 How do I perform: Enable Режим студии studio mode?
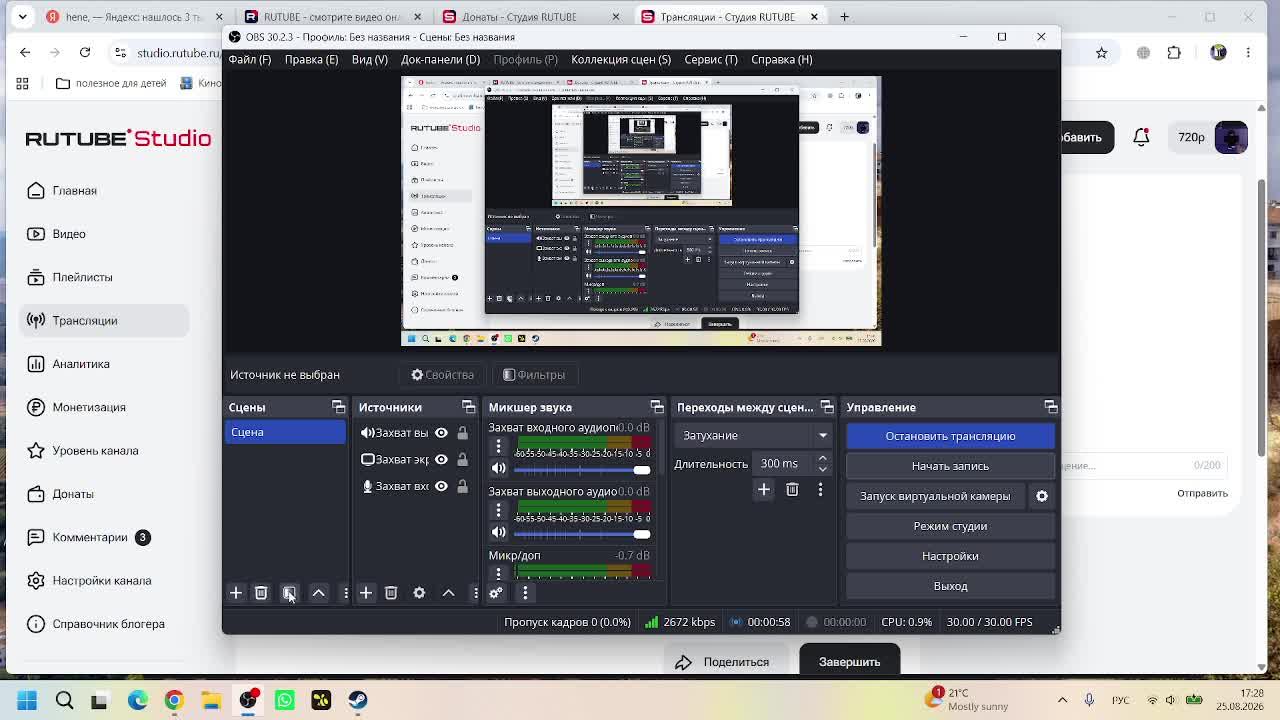950,526
